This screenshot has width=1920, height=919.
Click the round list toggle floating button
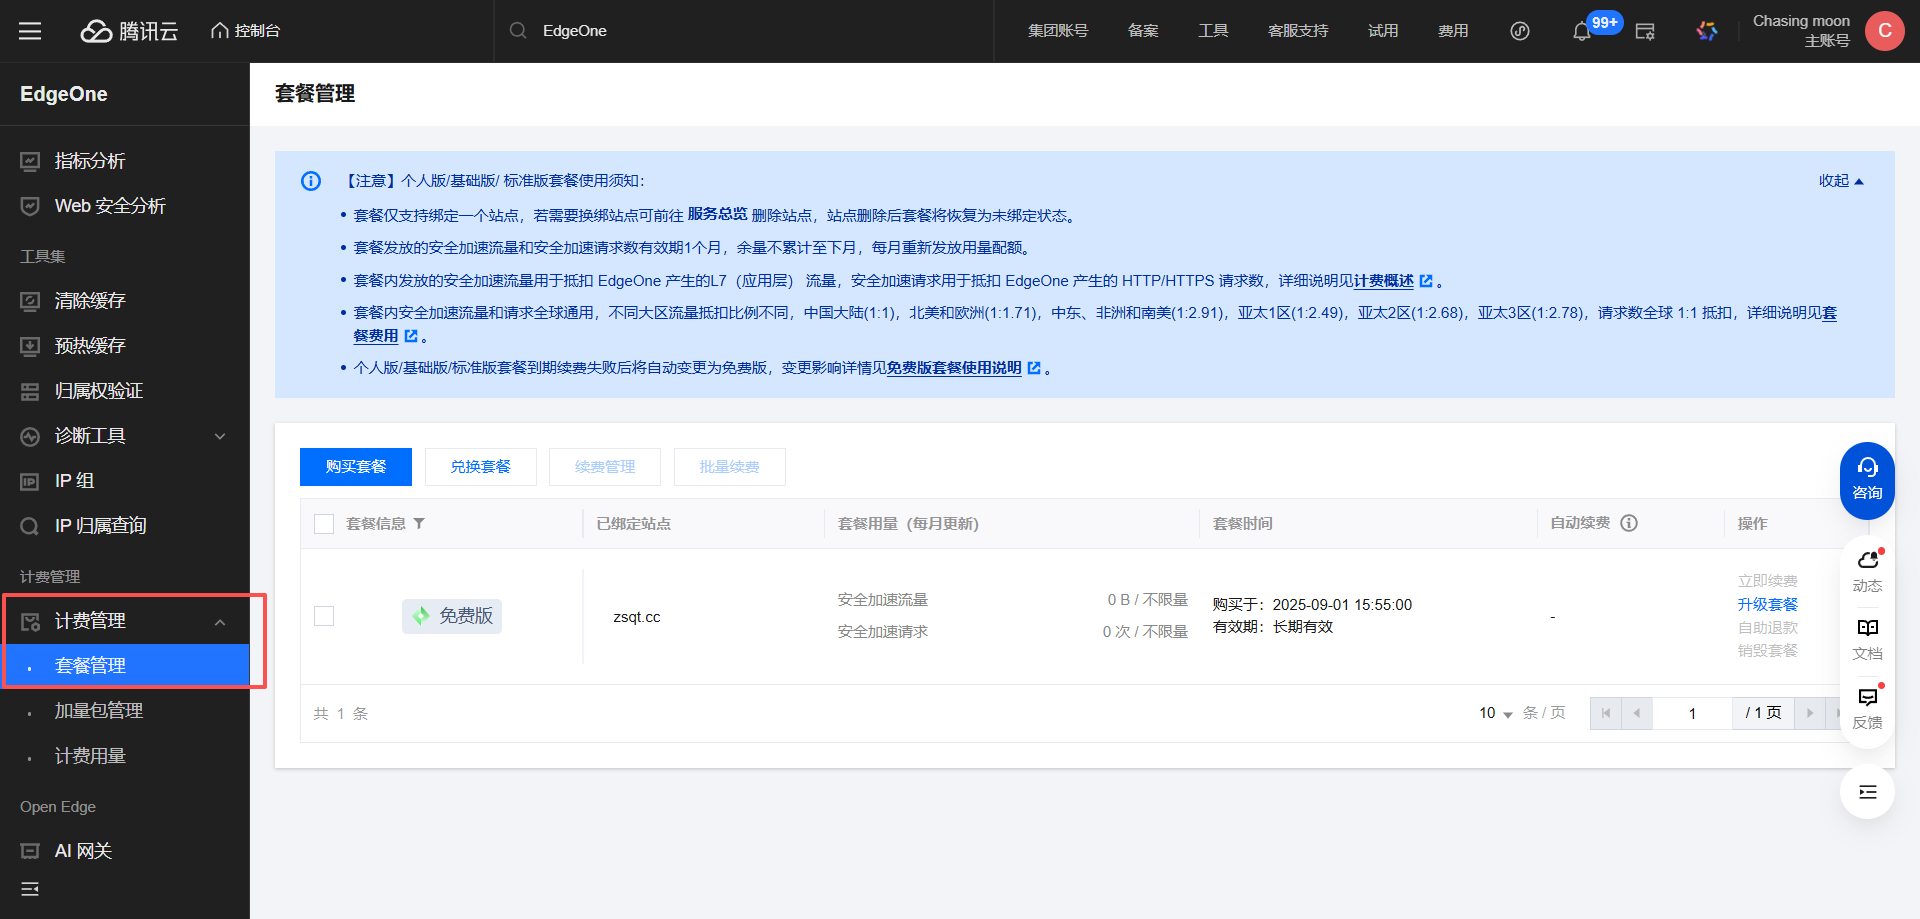1867,792
